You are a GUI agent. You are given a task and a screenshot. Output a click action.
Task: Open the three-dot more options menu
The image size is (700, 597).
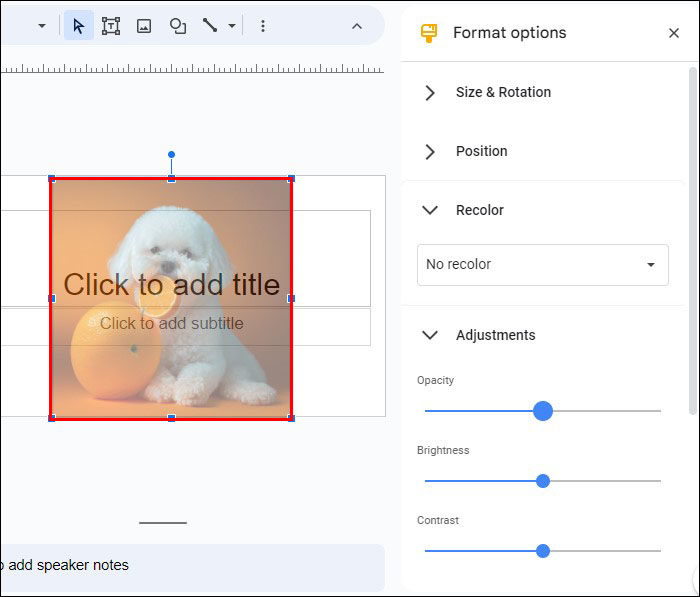[263, 26]
